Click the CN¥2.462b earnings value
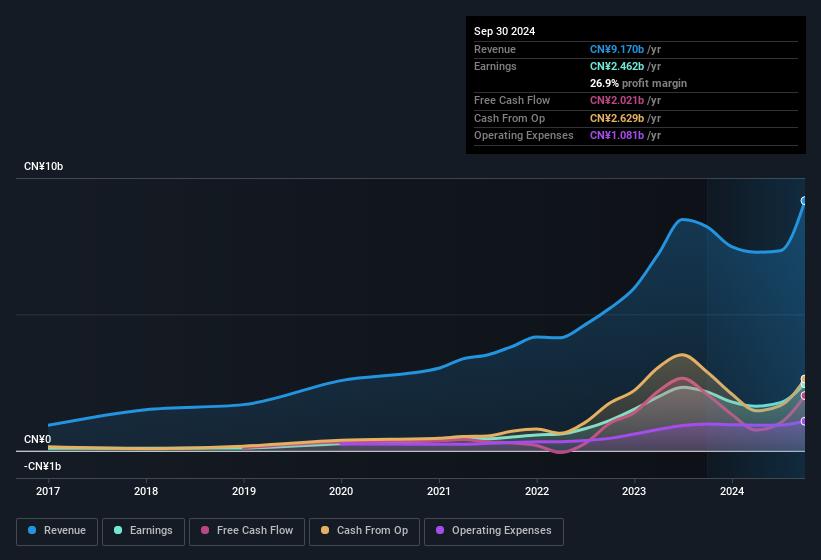 (617, 66)
